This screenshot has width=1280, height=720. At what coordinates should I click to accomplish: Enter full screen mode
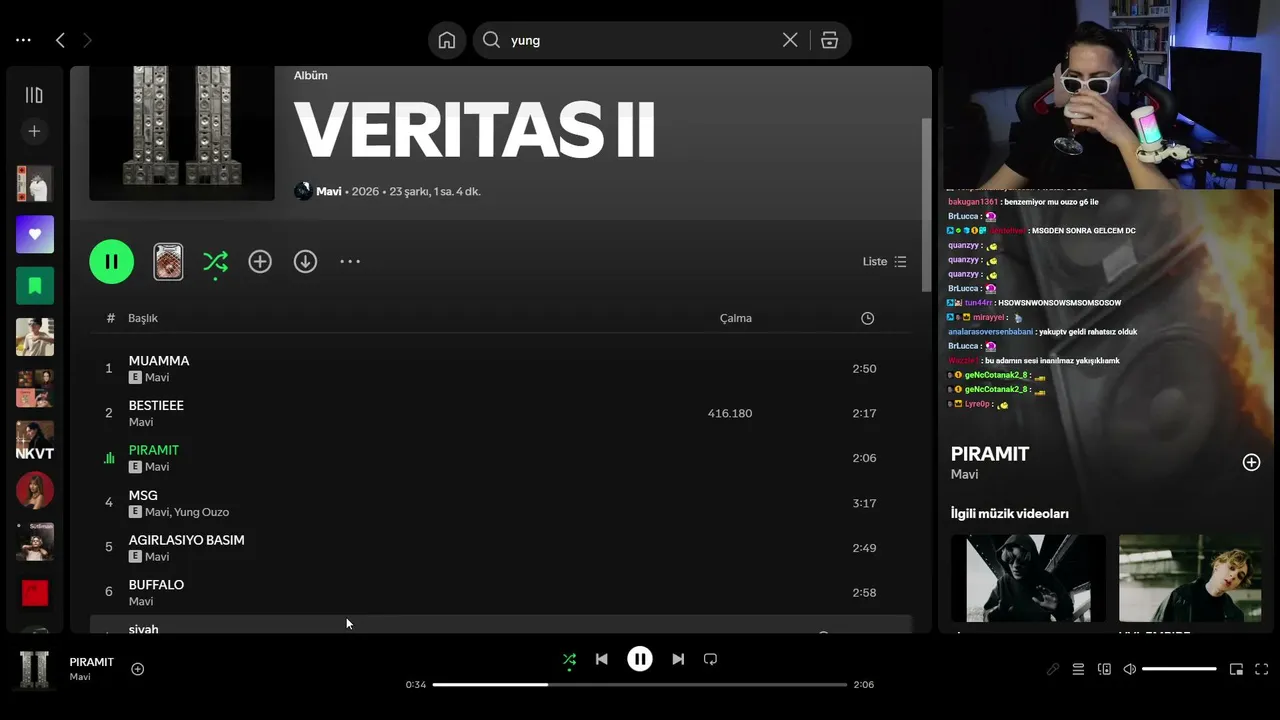(x=1262, y=669)
